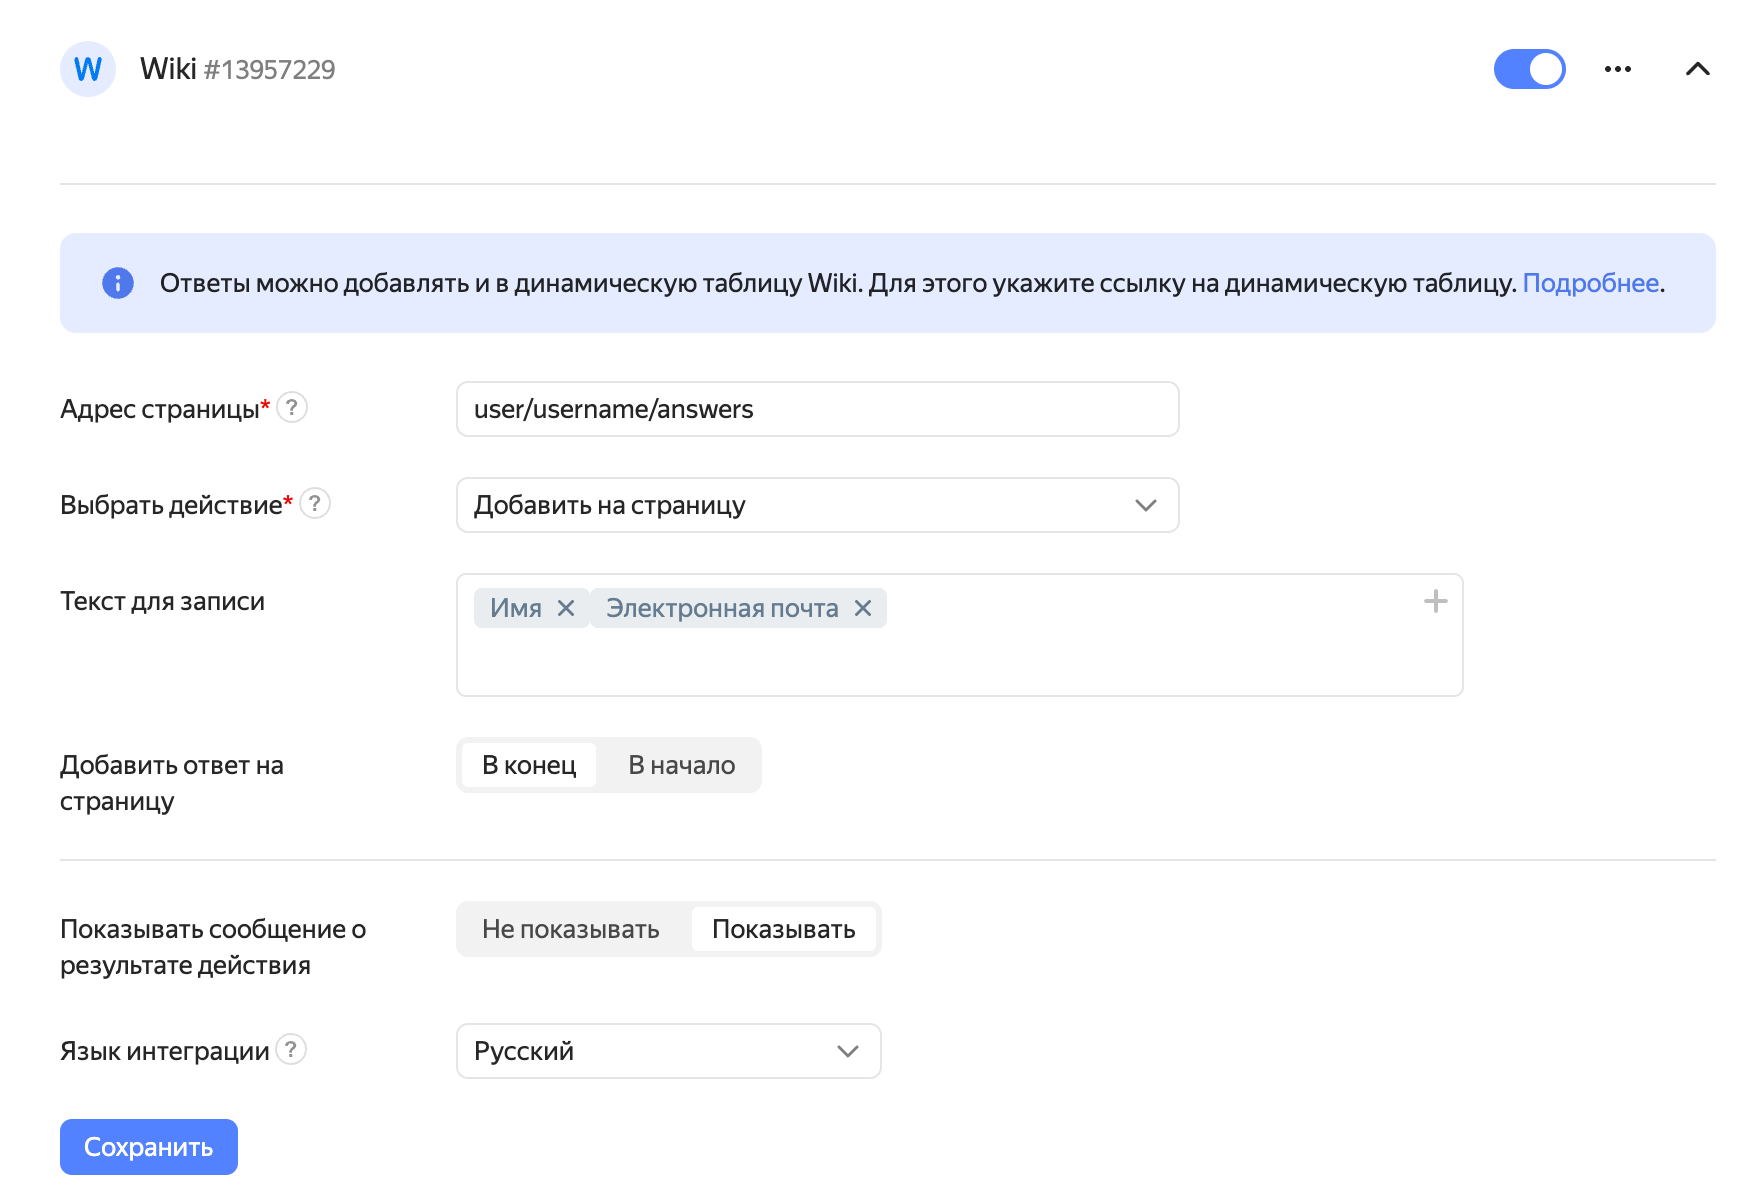This screenshot has width=1746, height=1198.
Task: Show help for Адрес страницы field
Action: [292, 408]
